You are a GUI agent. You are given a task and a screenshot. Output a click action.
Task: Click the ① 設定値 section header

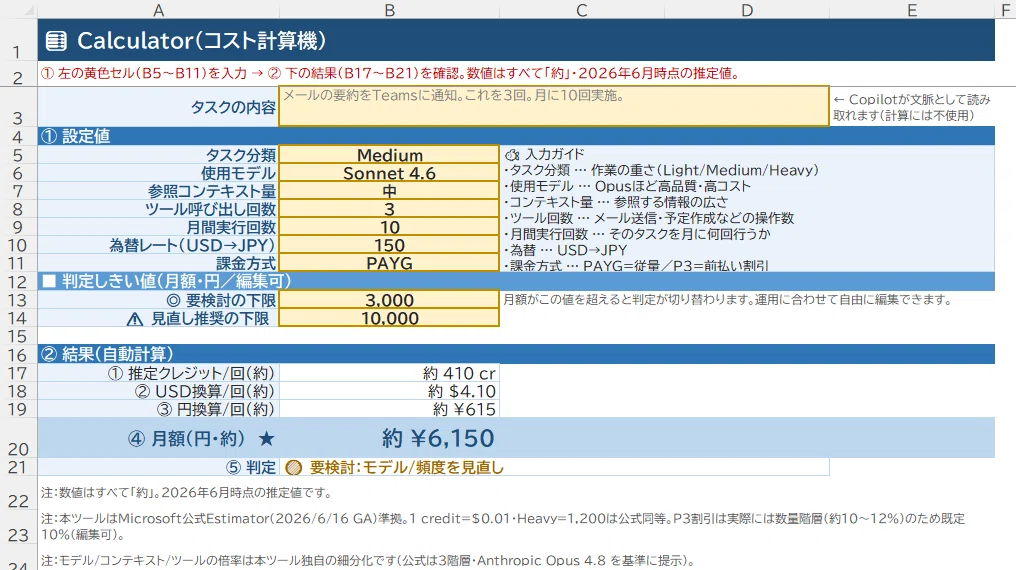coord(516,136)
